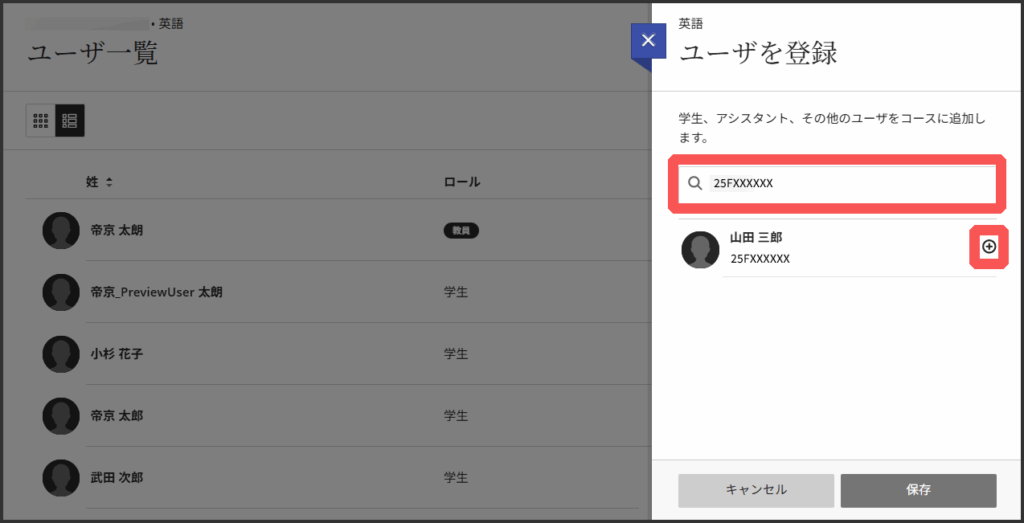1024x523 pixels.
Task: Open user name 小杉 花子
Action: pyautogui.click(x=117, y=354)
